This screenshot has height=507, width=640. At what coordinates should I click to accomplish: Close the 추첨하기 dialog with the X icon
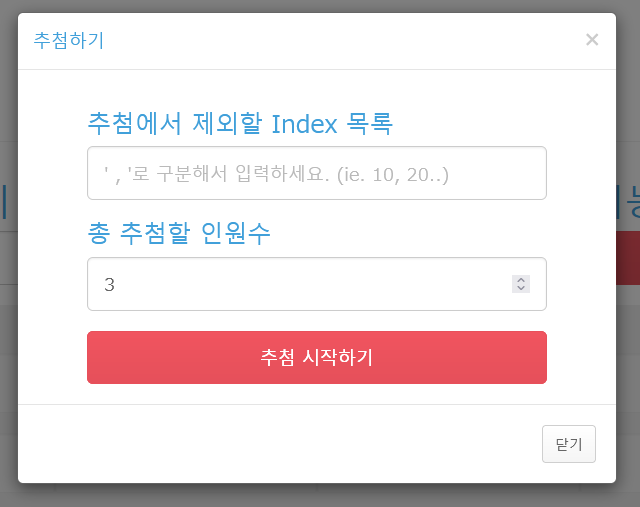(x=592, y=40)
